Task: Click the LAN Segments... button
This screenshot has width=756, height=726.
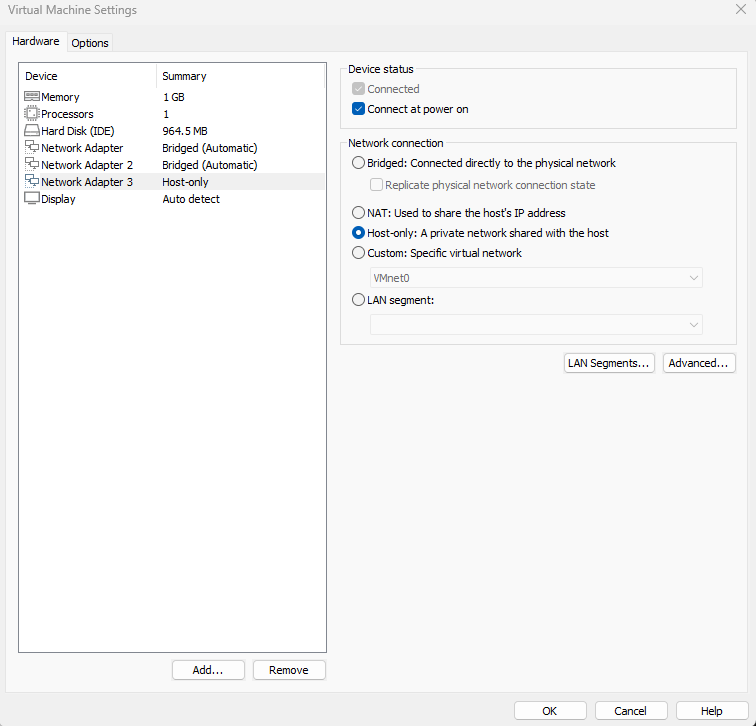Action: 609,363
